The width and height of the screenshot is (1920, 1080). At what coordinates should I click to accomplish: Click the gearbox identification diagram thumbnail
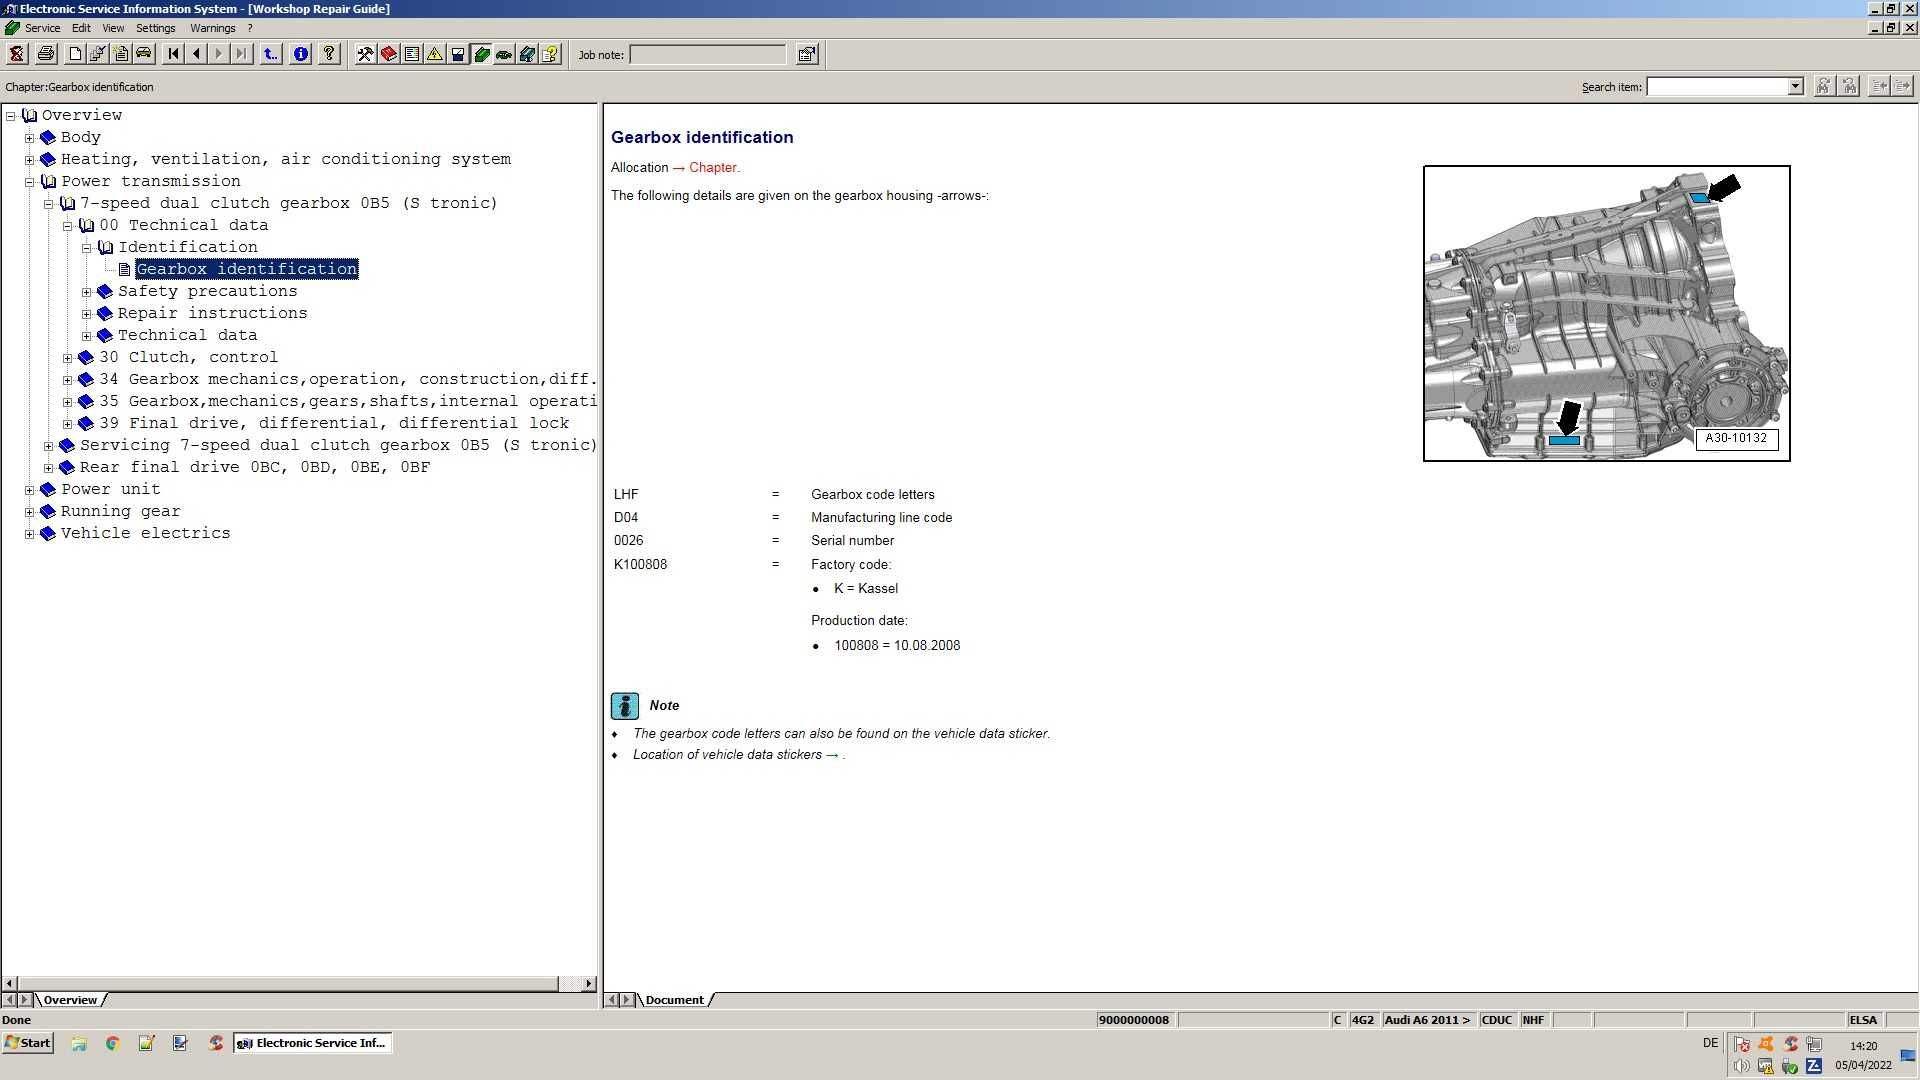pos(1606,313)
